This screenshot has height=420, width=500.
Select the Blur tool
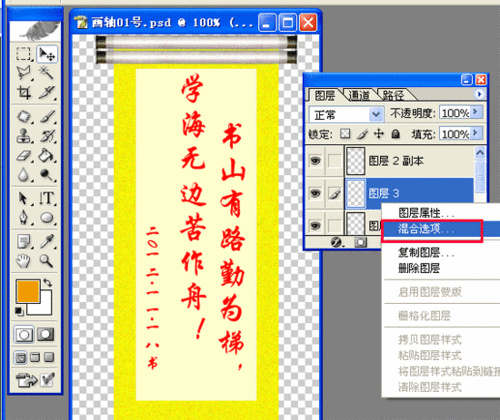[23, 174]
